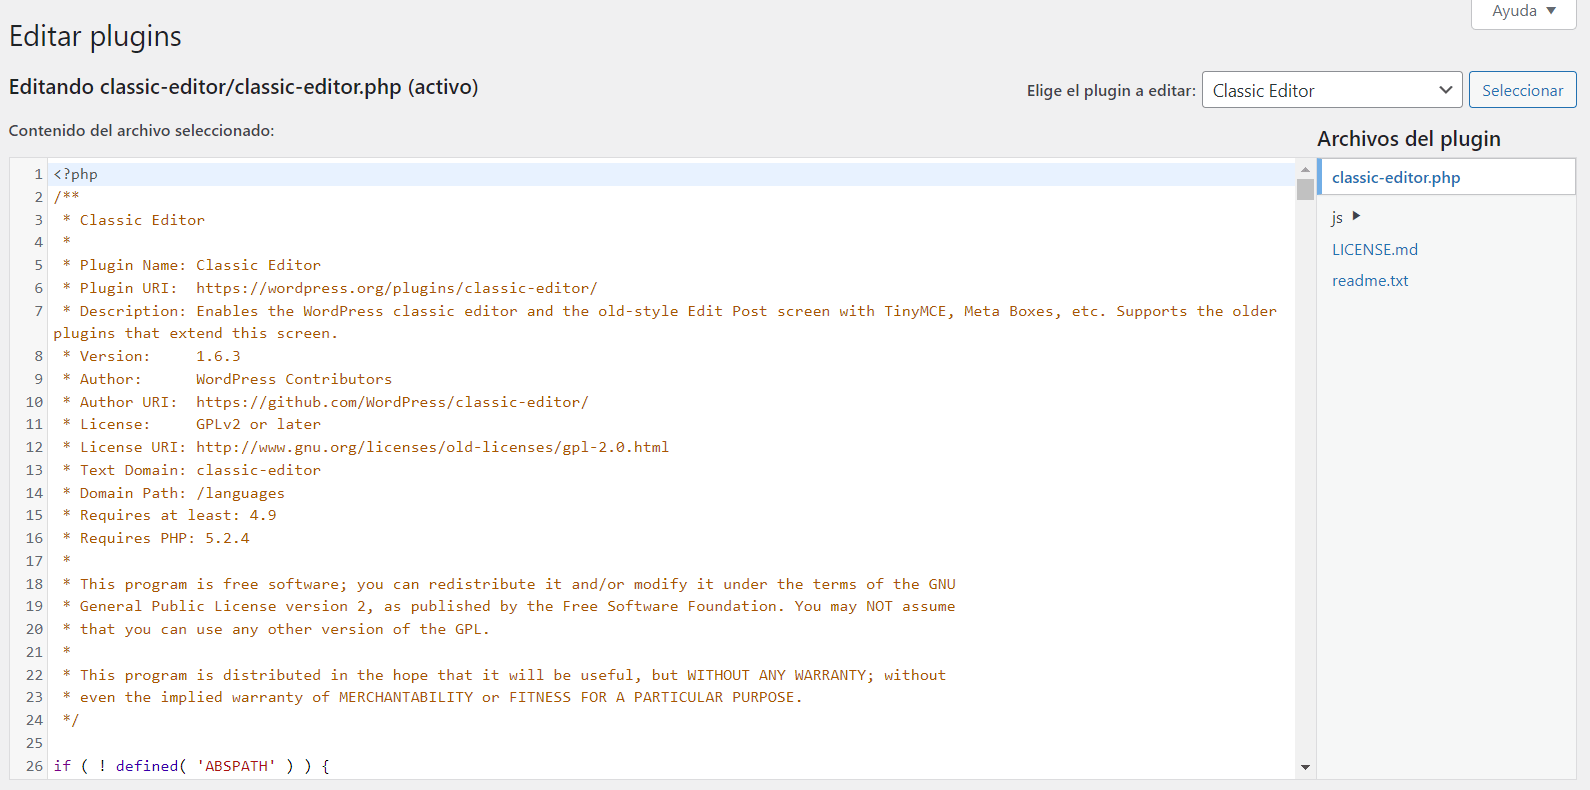Click the 'Version: 1.6.3' line
This screenshot has width=1590, height=790.
coord(151,356)
